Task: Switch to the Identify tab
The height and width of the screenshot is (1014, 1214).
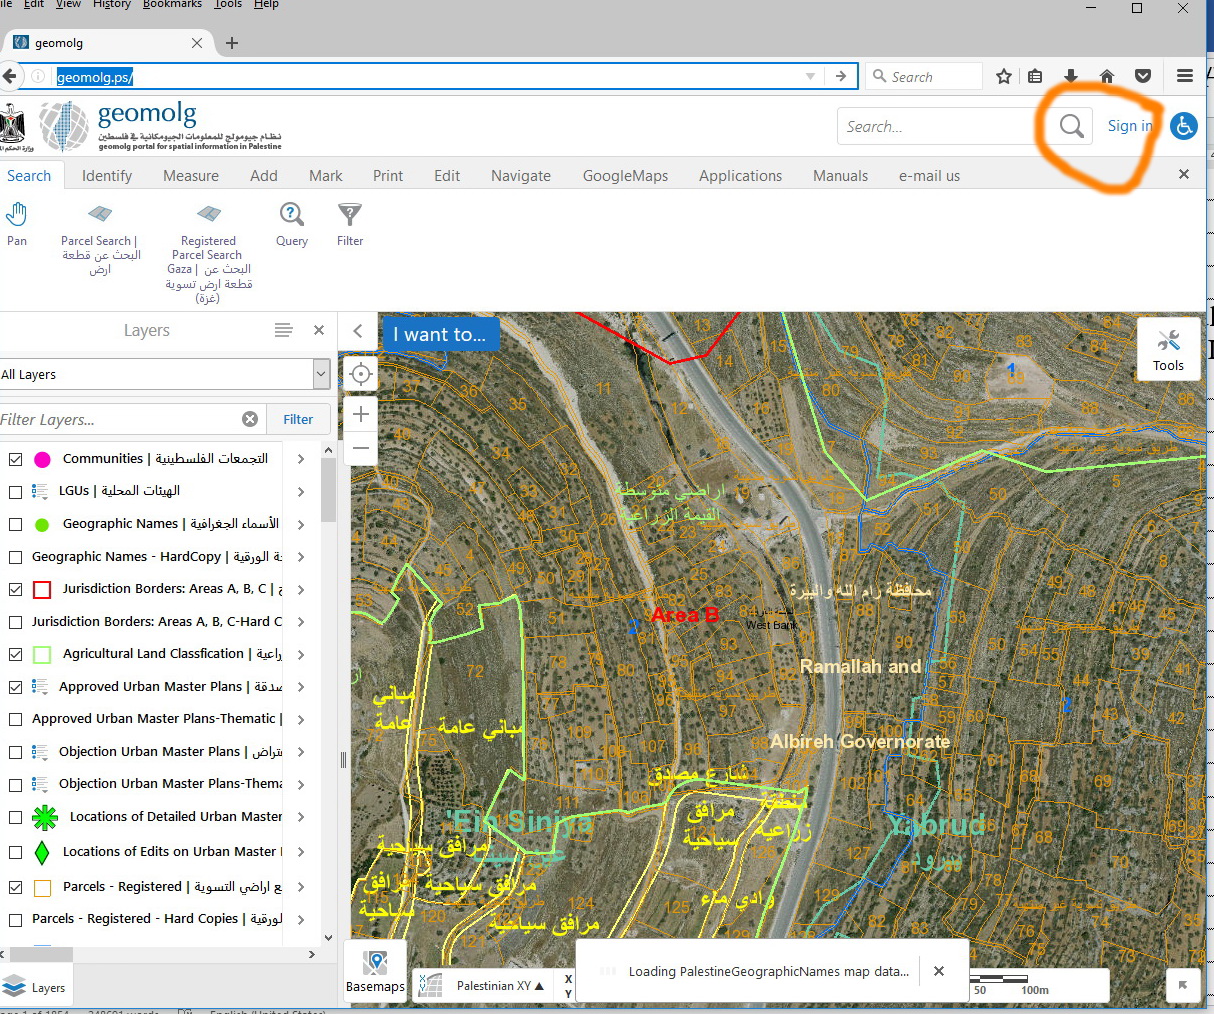Action: [107, 175]
